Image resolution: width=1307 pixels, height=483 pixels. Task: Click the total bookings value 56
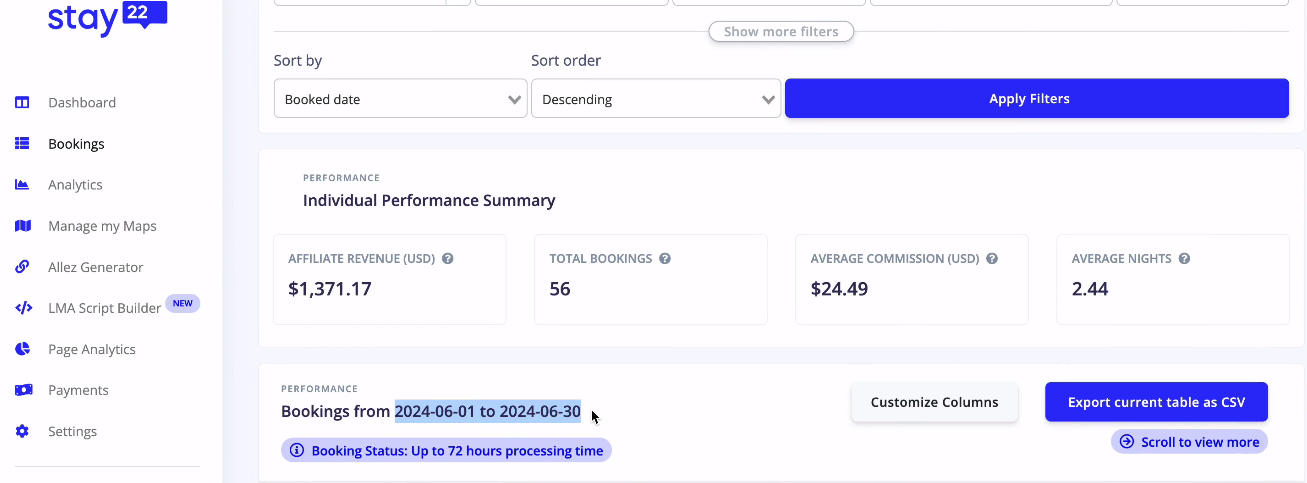(x=560, y=289)
